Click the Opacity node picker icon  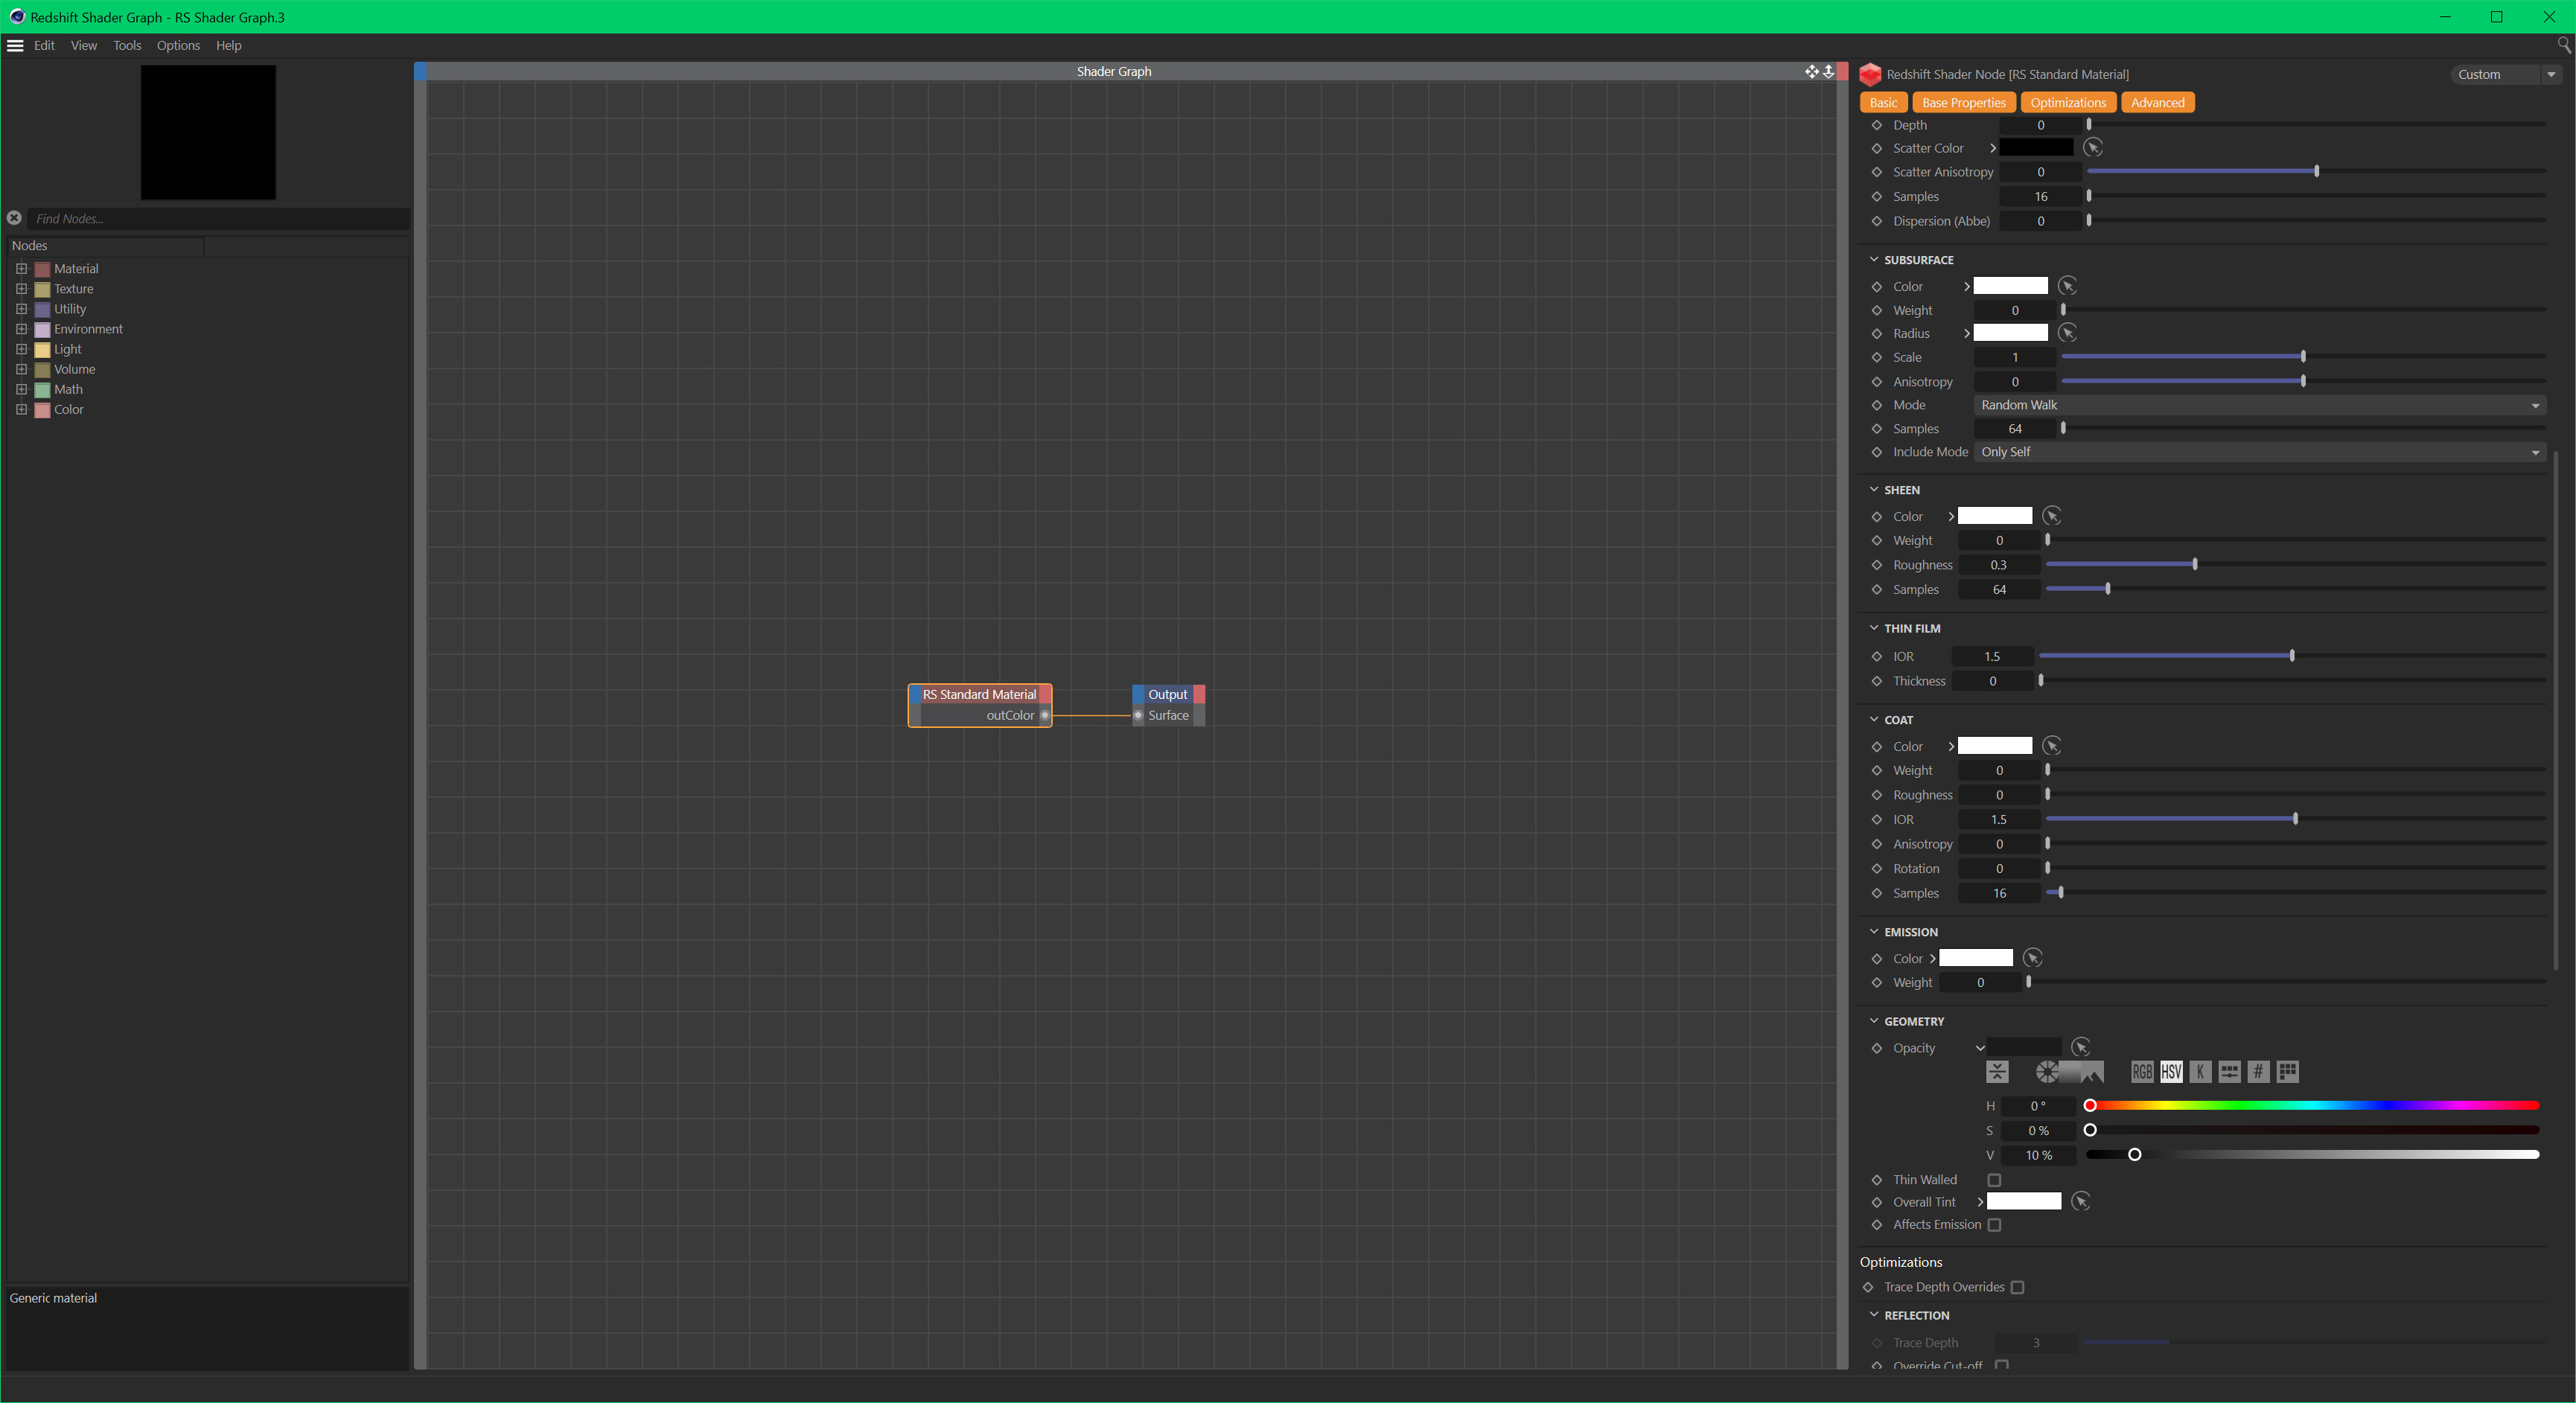pyautogui.click(x=2080, y=1047)
